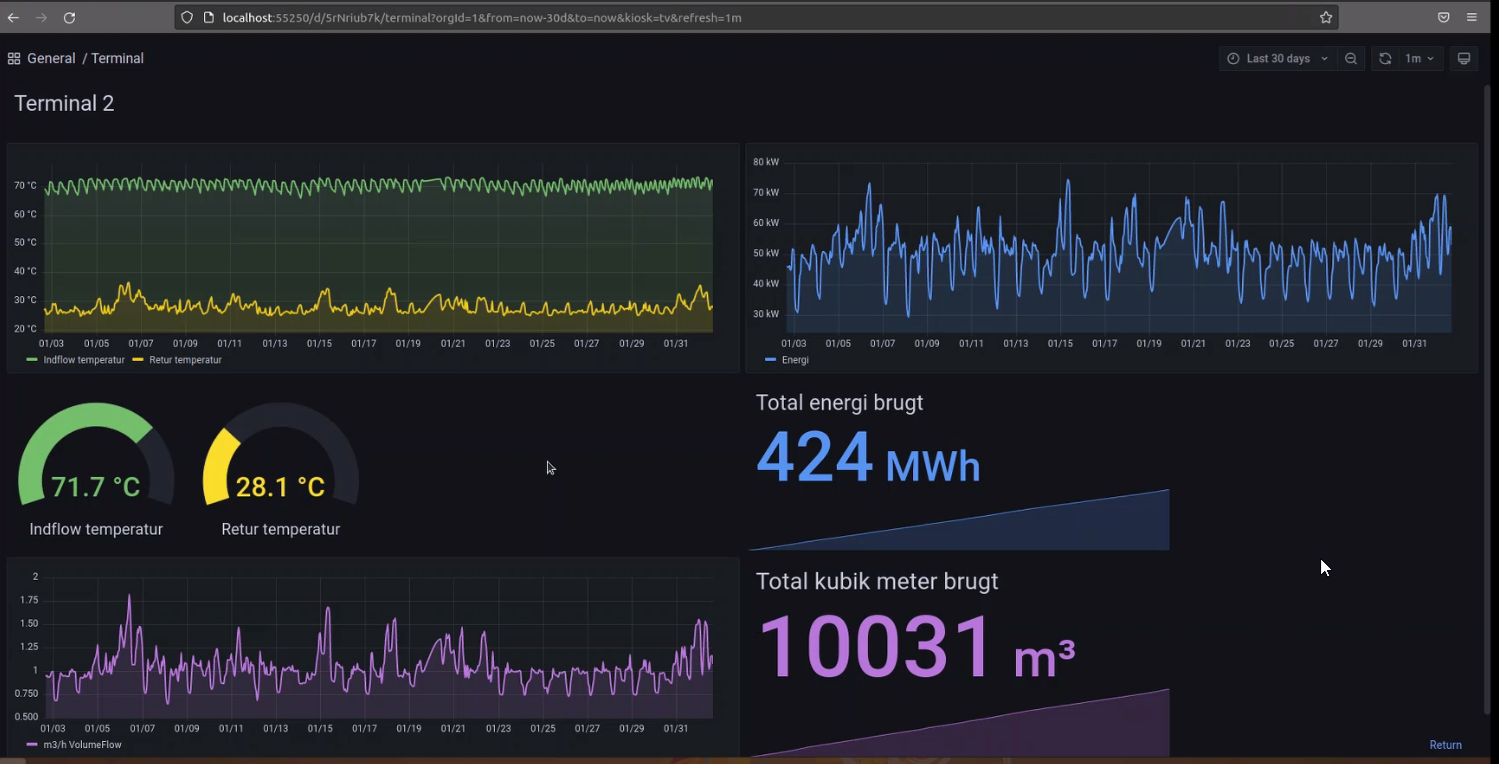Click the Total kubik meter brugt title
This screenshot has height=764, width=1499.
[877, 581]
